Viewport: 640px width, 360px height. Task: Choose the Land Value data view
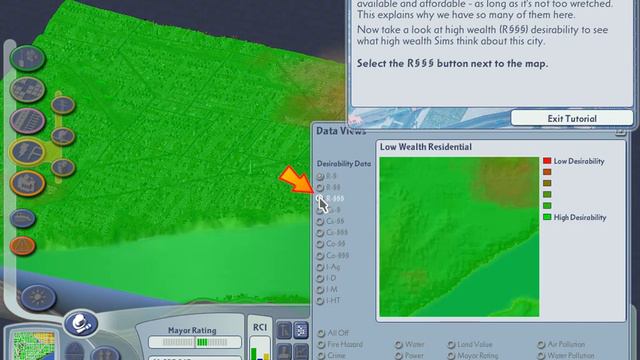click(x=470, y=344)
